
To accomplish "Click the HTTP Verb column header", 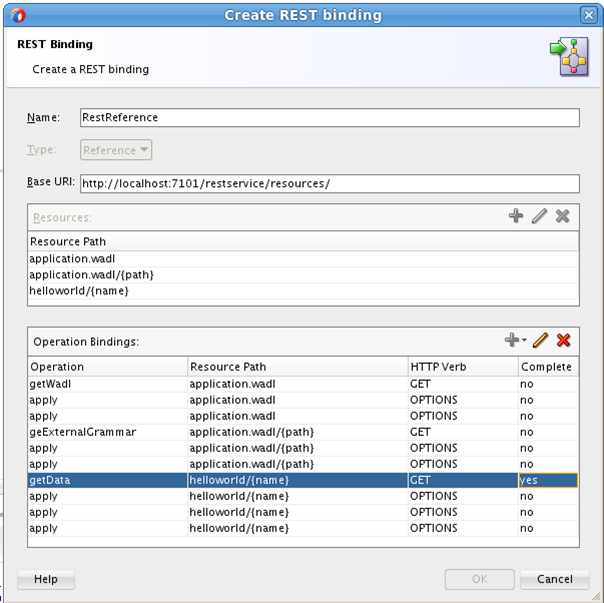I will 463,366.
